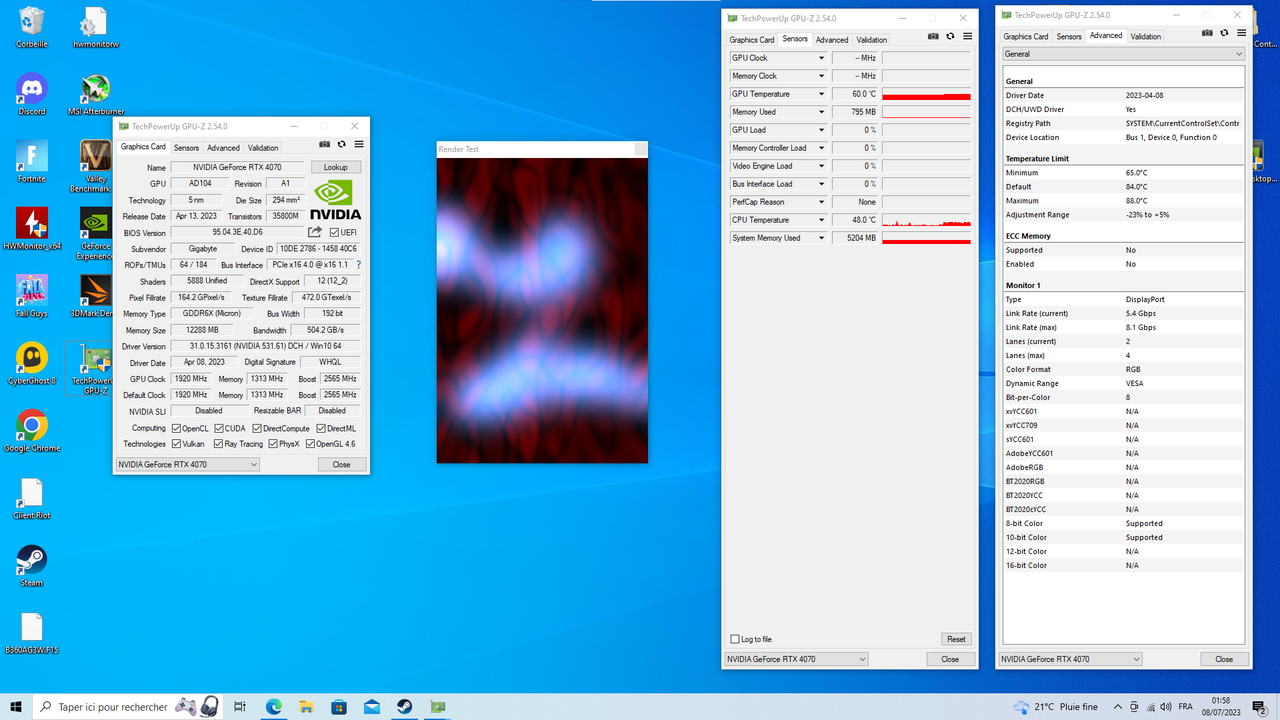Click Close button in the Graphics Card window
Screen dimensions: 1280x720
pyautogui.click(x=342, y=464)
